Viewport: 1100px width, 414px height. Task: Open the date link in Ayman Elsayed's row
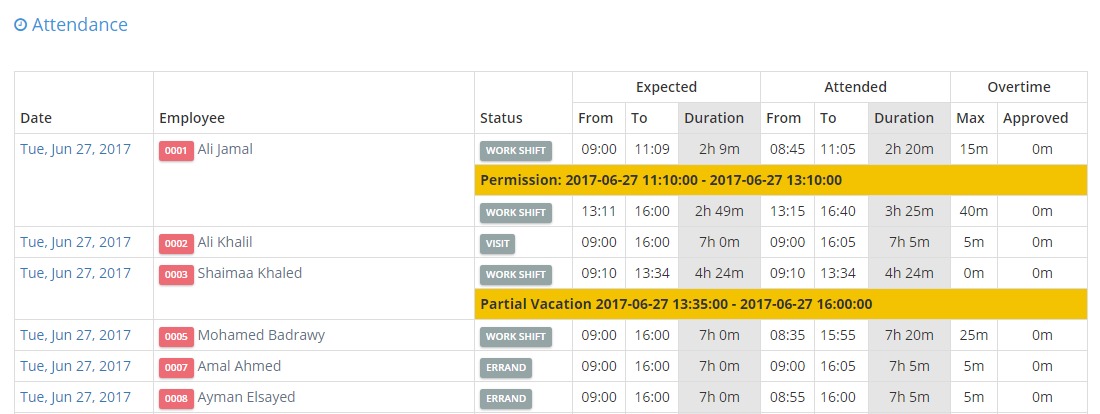75,397
